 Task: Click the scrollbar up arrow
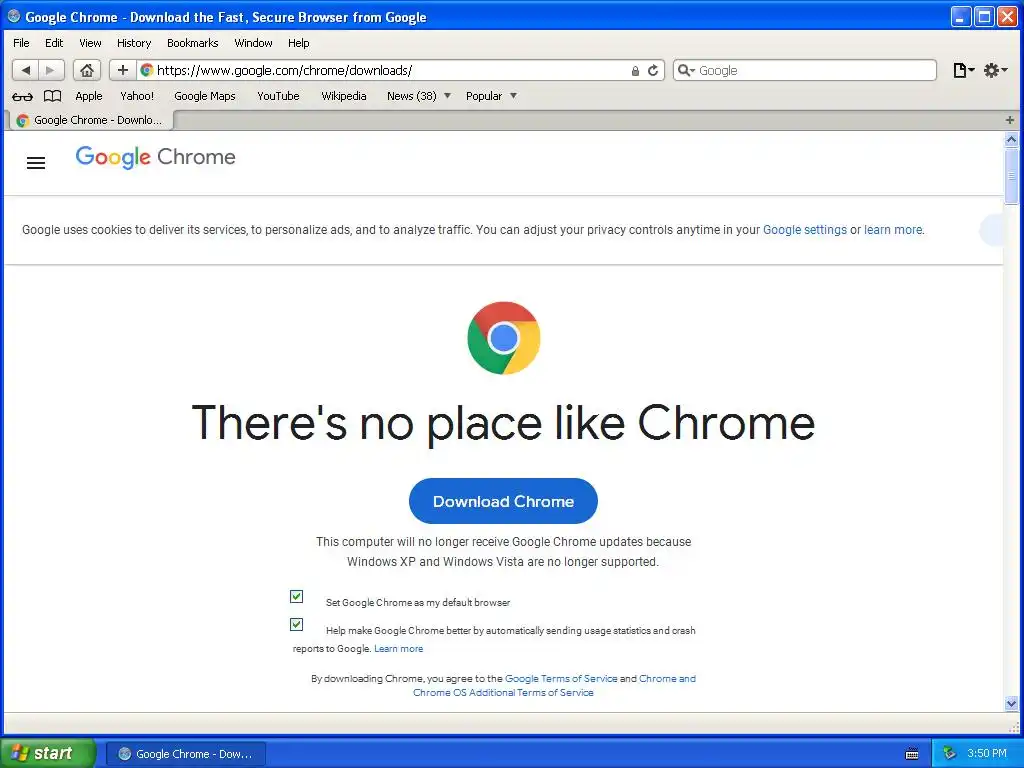1011,139
